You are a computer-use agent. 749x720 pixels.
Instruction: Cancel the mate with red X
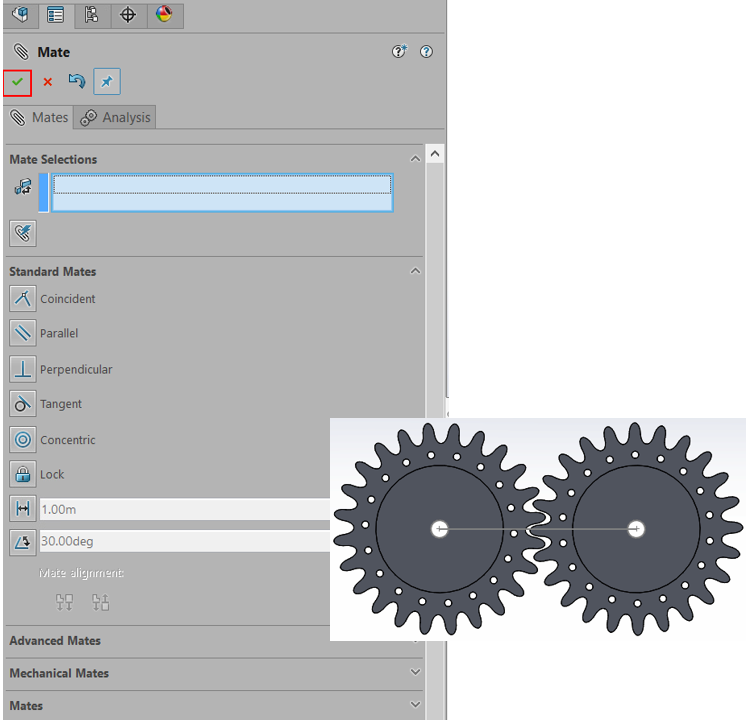(x=47, y=82)
